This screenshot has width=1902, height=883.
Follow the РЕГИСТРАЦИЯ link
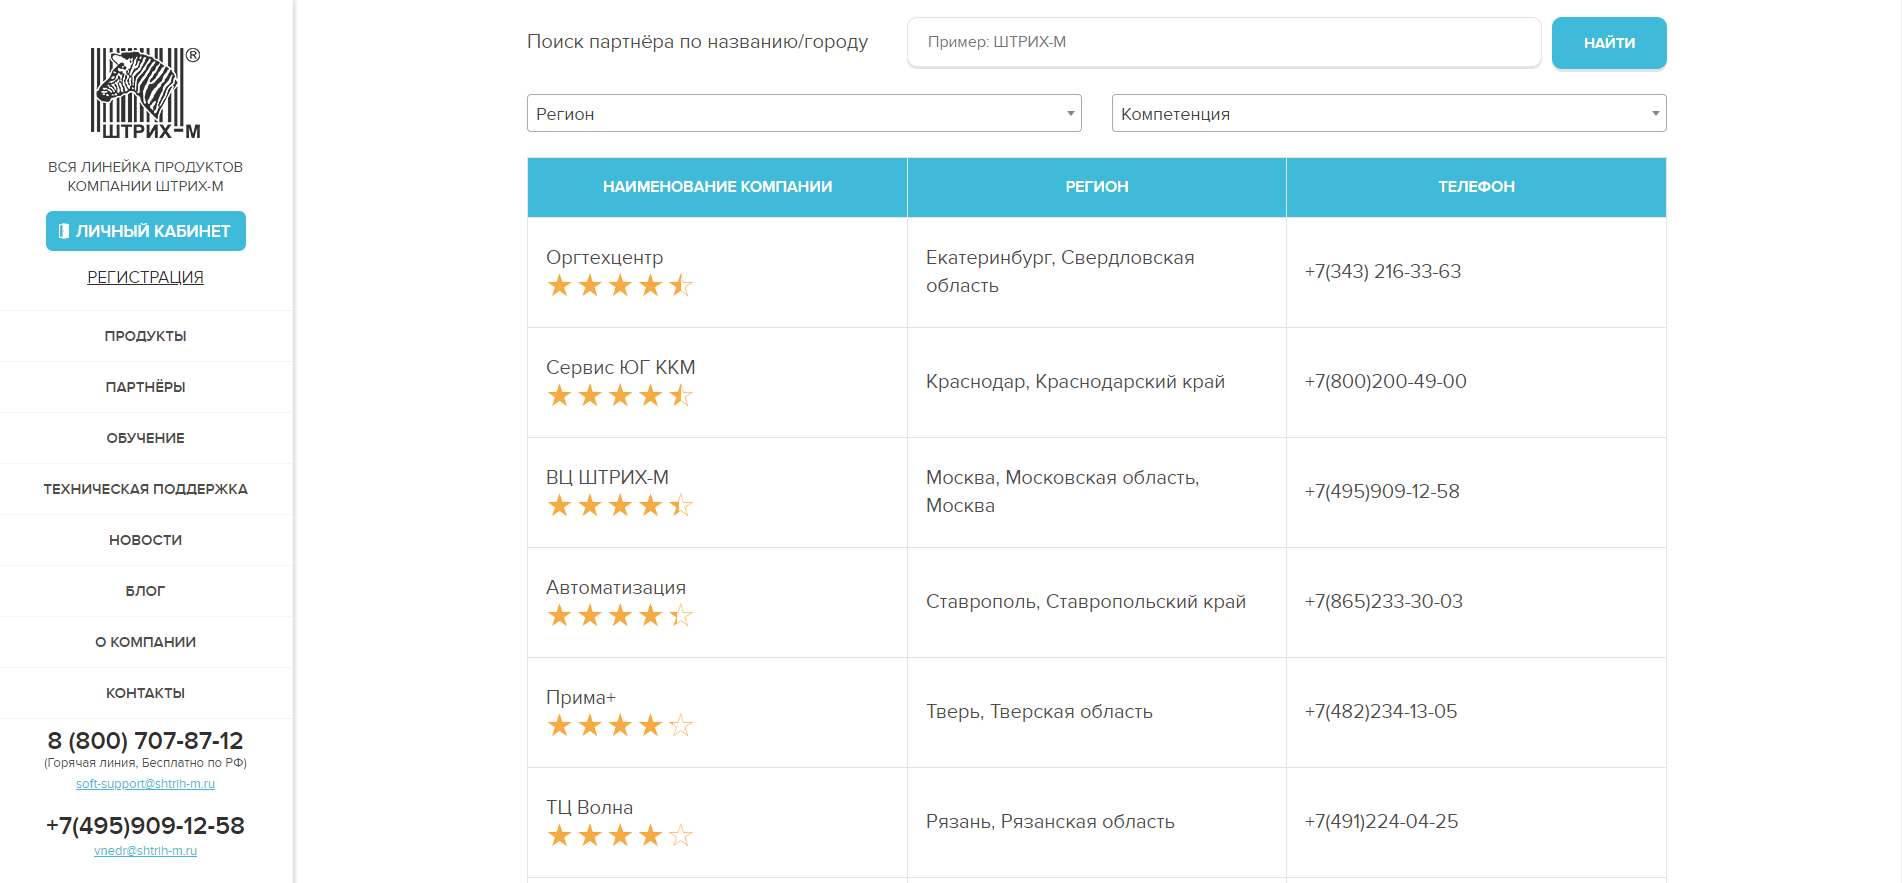(146, 277)
